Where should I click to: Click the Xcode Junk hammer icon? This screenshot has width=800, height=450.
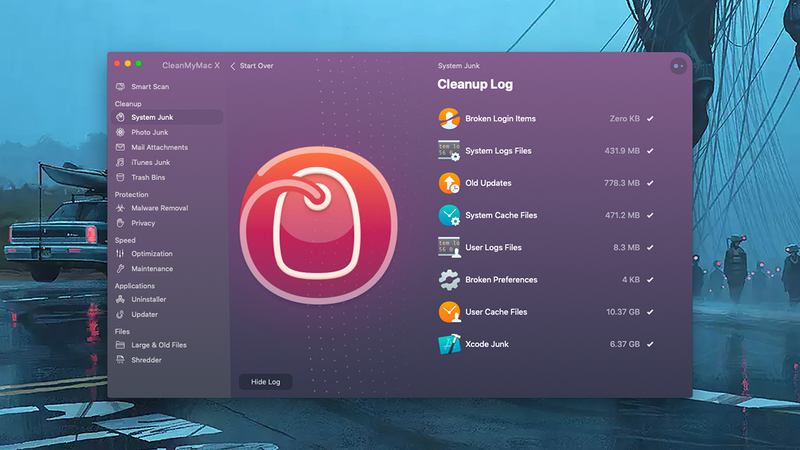449,344
